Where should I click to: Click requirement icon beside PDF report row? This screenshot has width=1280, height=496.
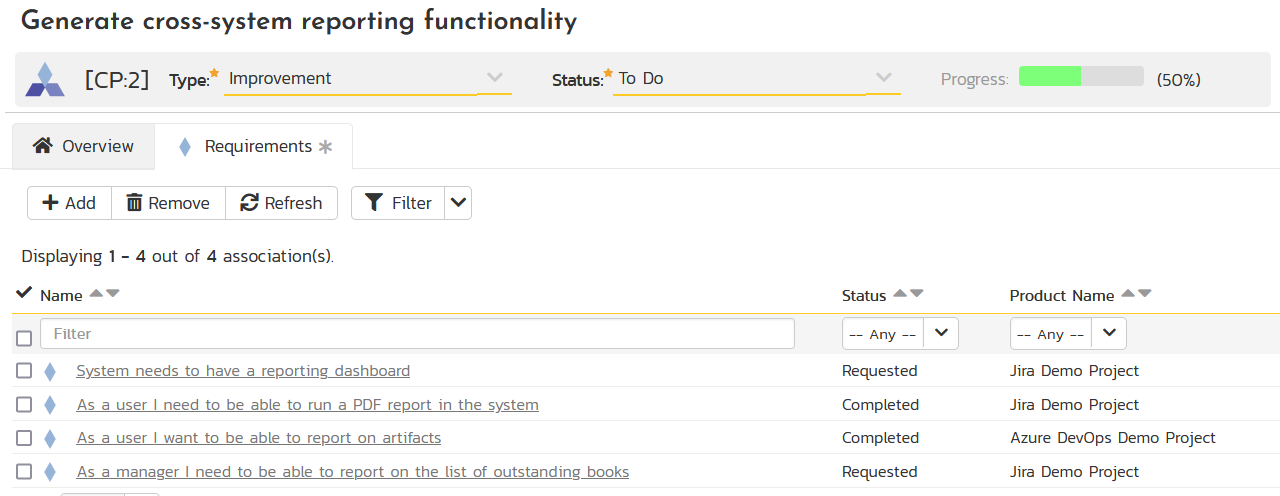pos(50,405)
